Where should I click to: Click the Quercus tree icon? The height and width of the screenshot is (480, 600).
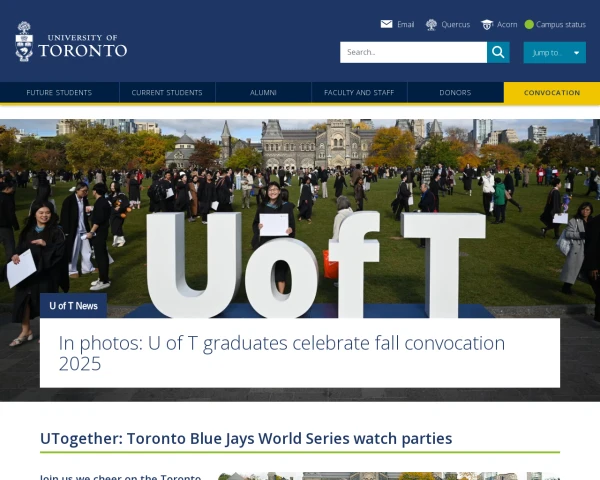coord(431,25)
